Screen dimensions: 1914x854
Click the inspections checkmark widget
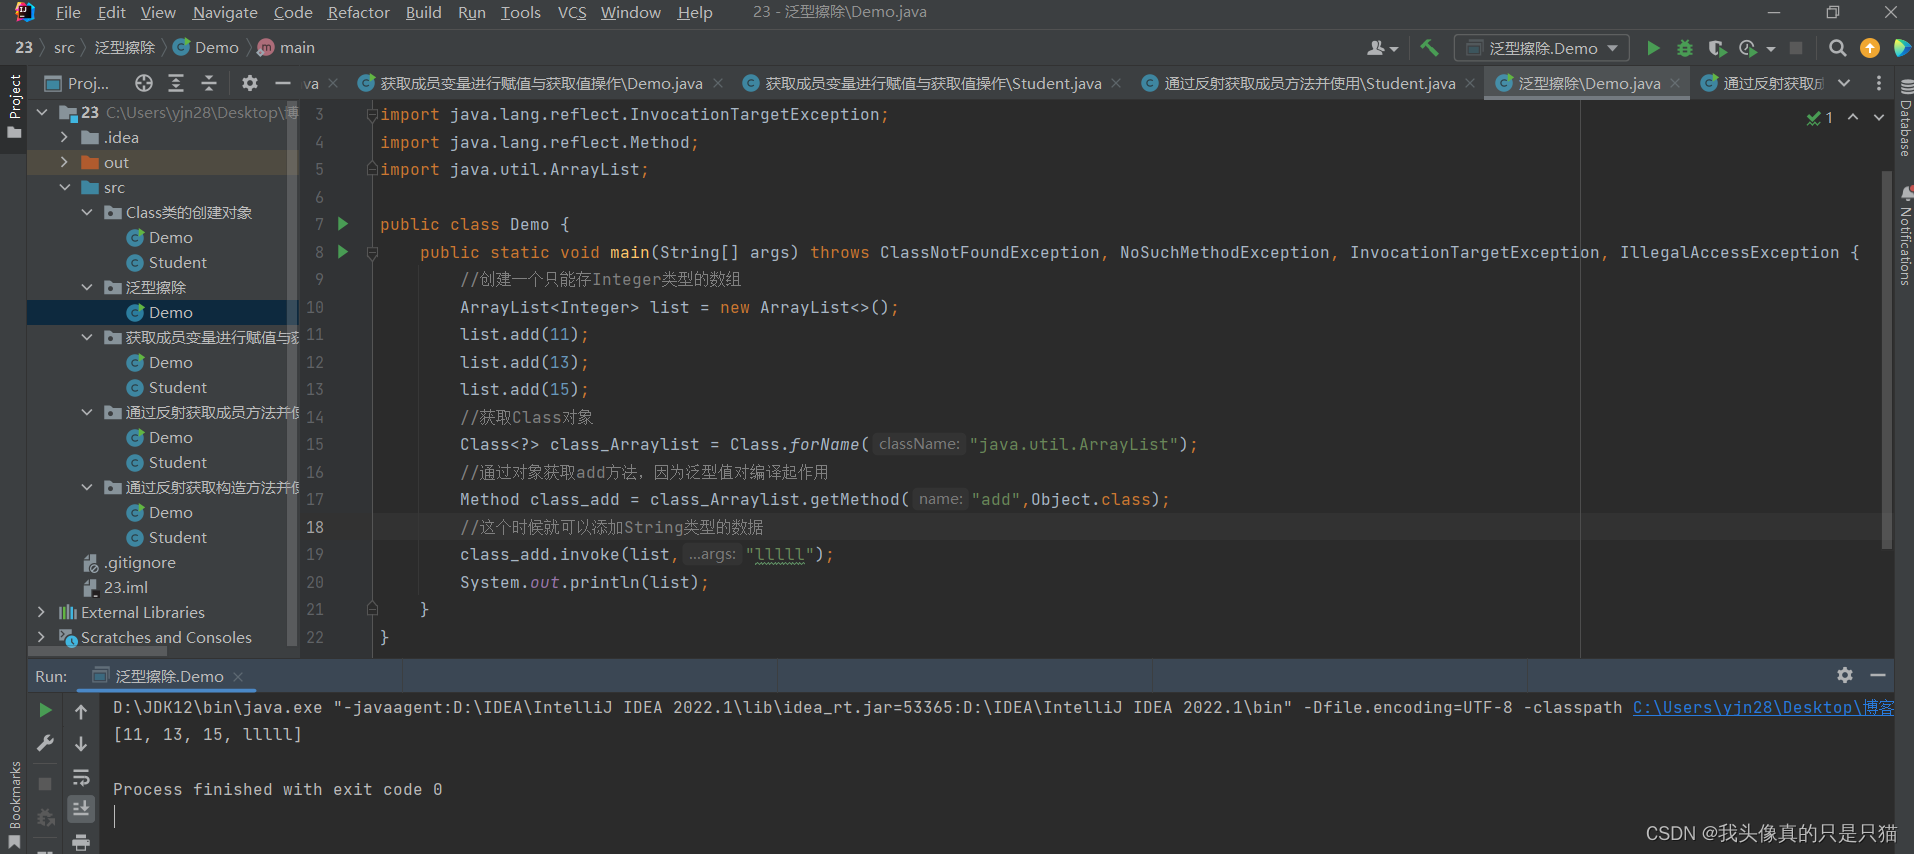(1820, 117)
